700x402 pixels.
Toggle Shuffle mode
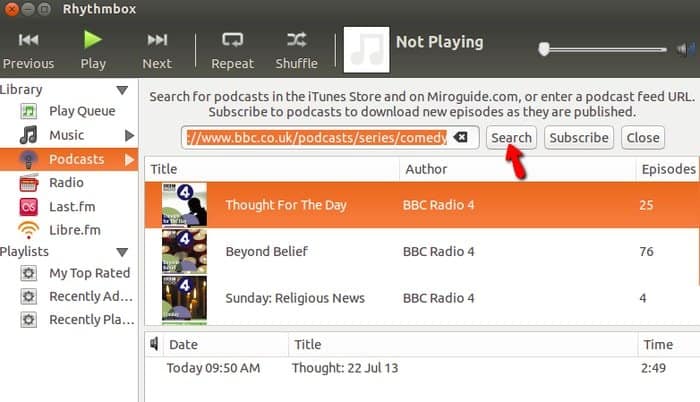(296, 50)
